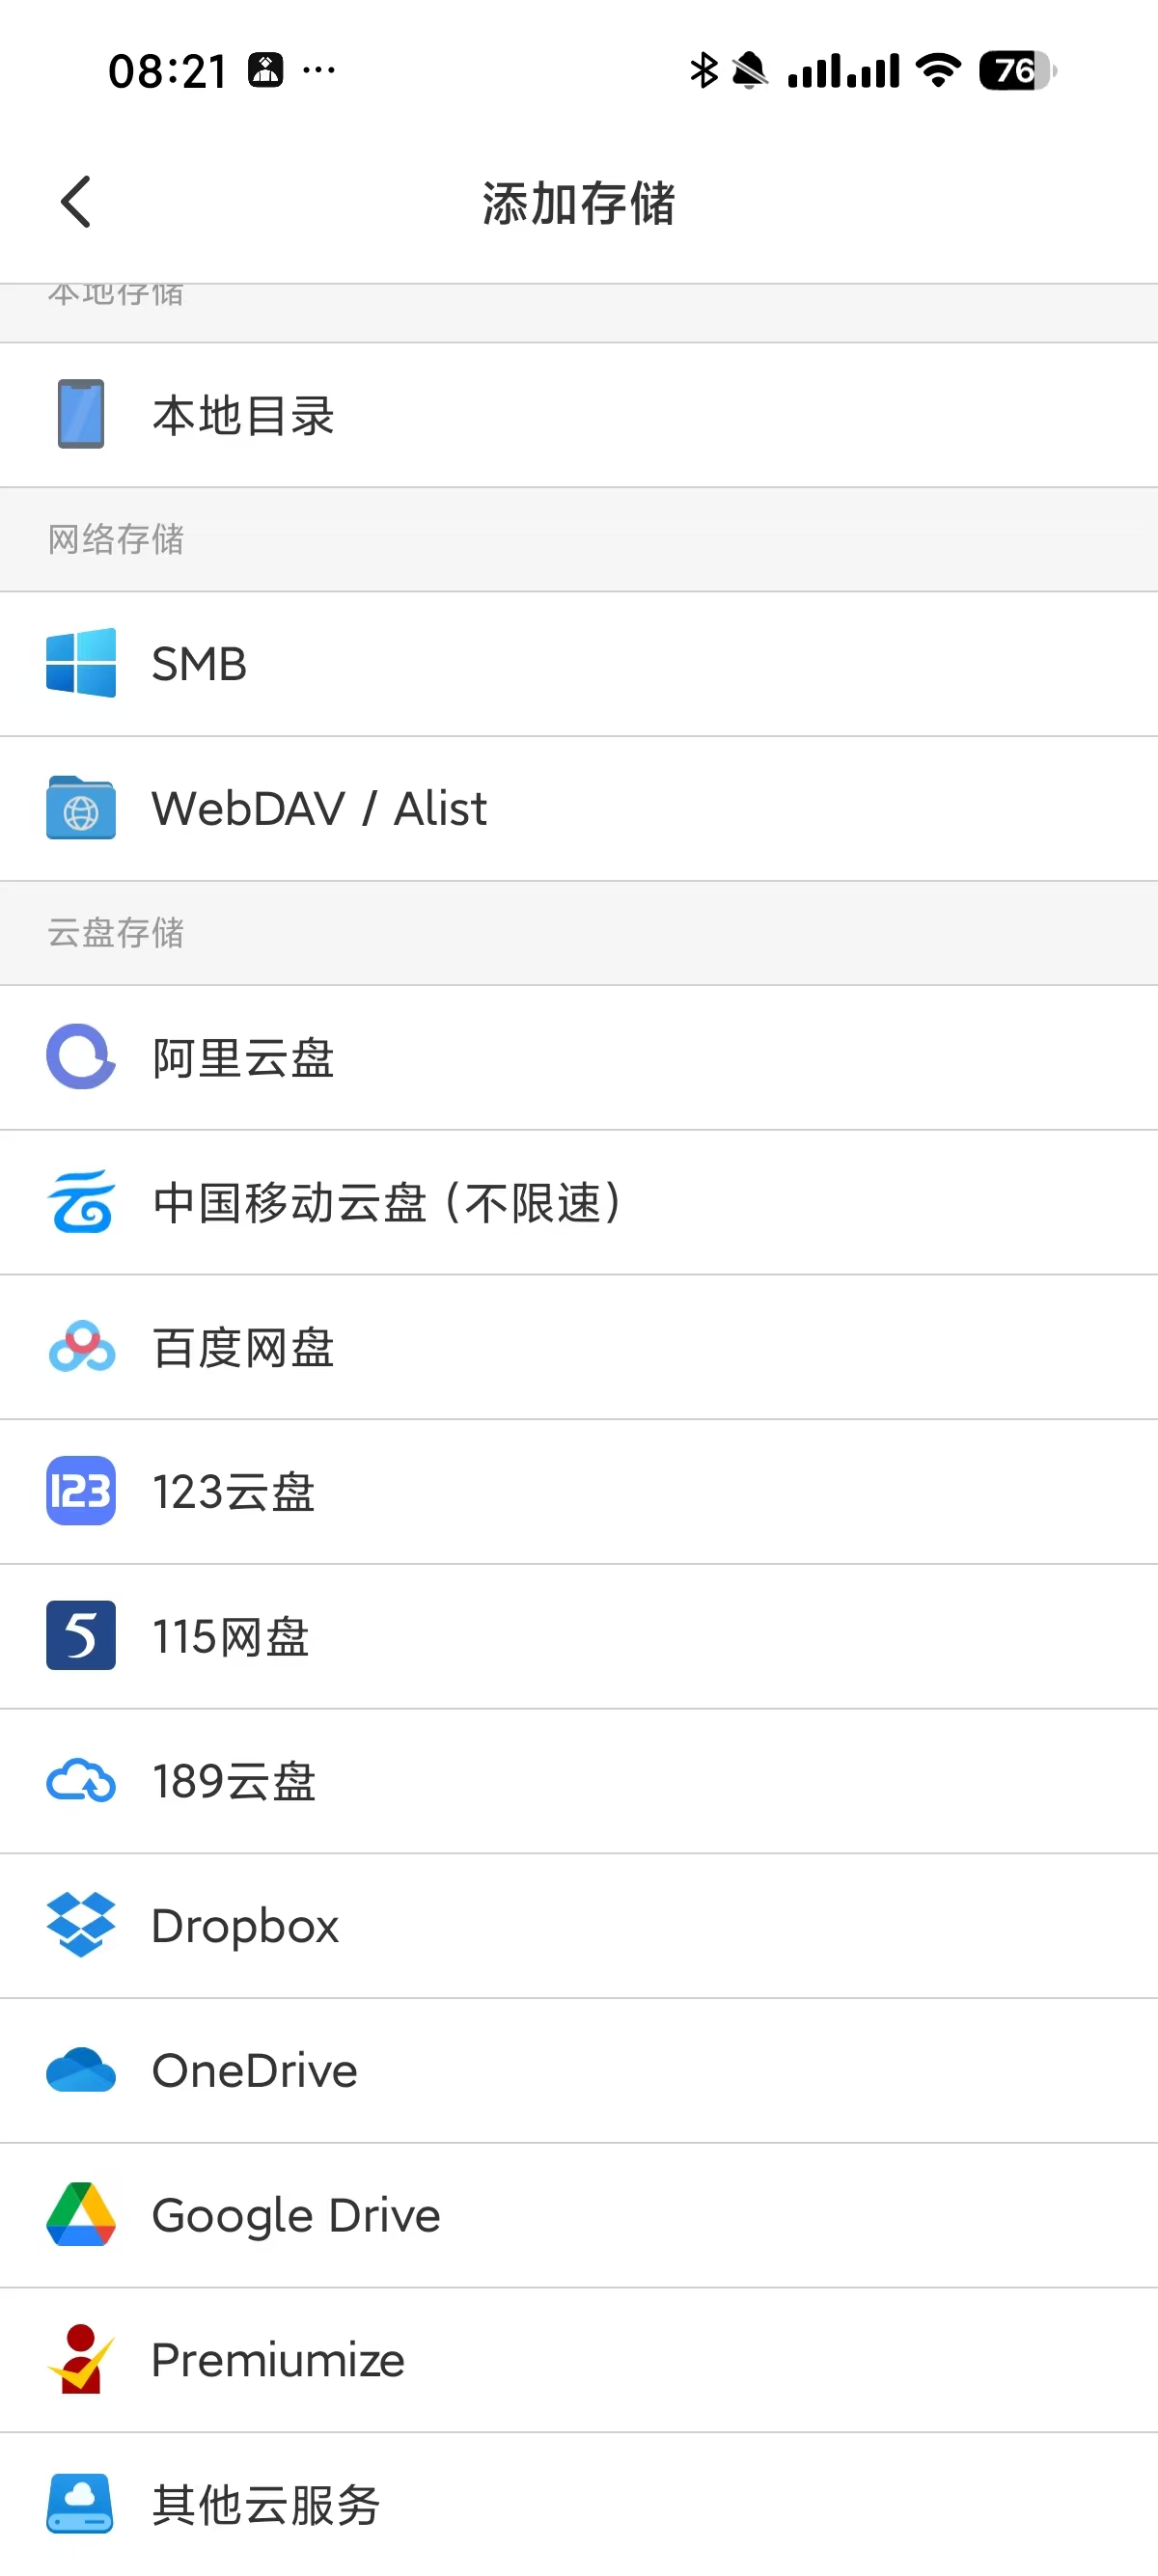Screen dimensions: 1158x2576
Task: Tap the Baidu Netdisk logo icon
Action: pyautogui.click(x=81, y=1347)
